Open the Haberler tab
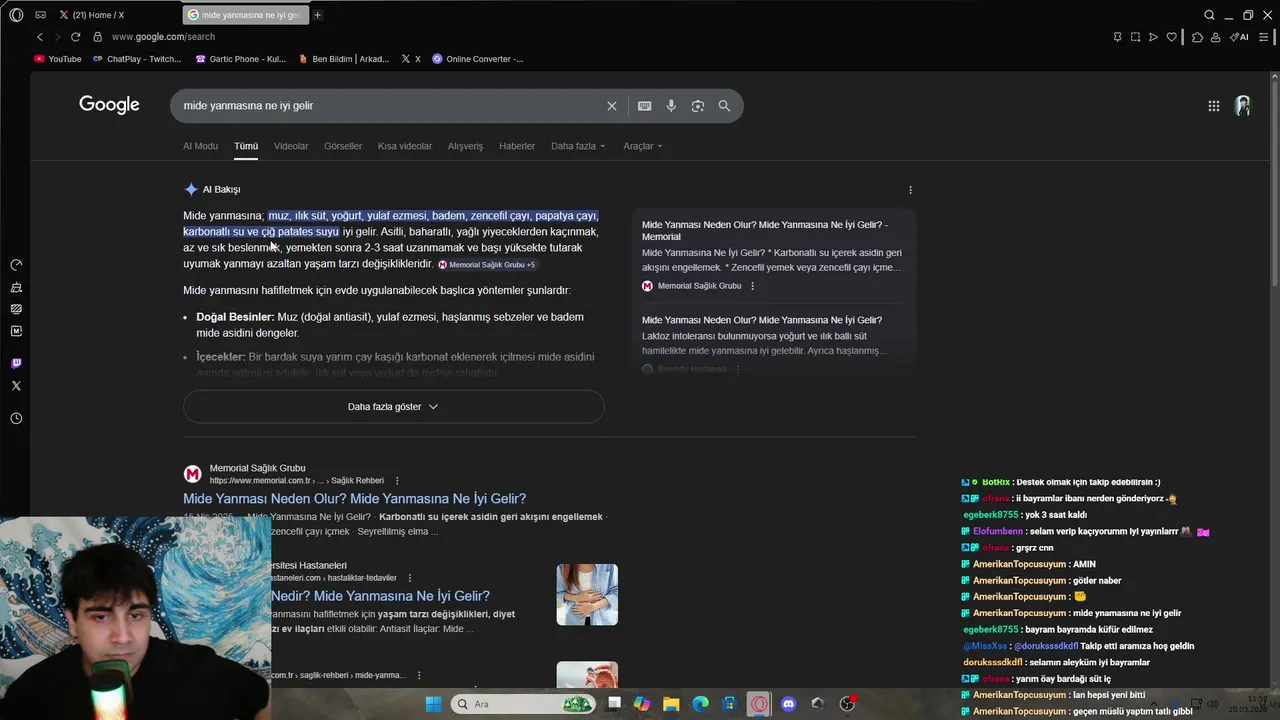 point(517,146)
